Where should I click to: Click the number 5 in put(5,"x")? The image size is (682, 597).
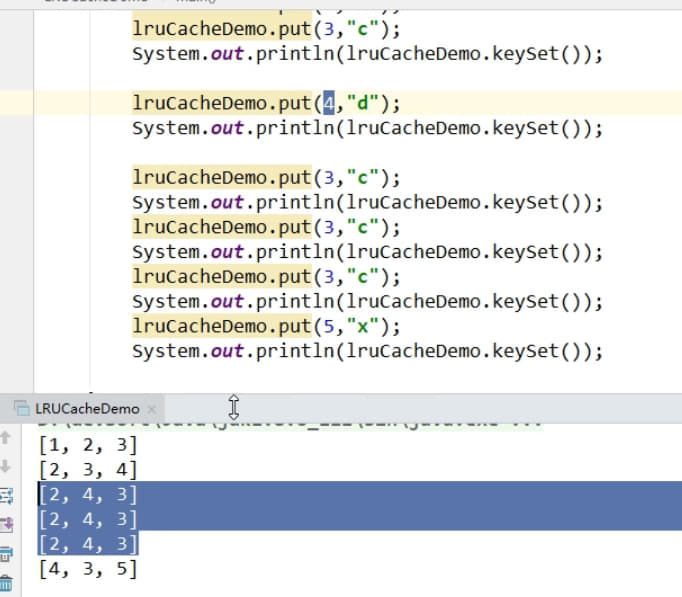329,326
